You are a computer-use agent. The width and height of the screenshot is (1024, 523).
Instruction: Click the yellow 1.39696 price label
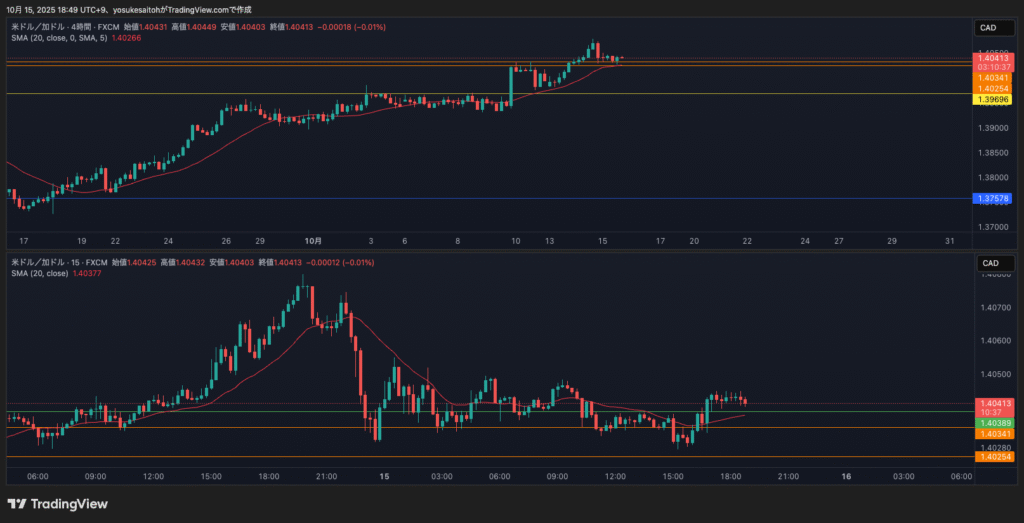point(992,100)
